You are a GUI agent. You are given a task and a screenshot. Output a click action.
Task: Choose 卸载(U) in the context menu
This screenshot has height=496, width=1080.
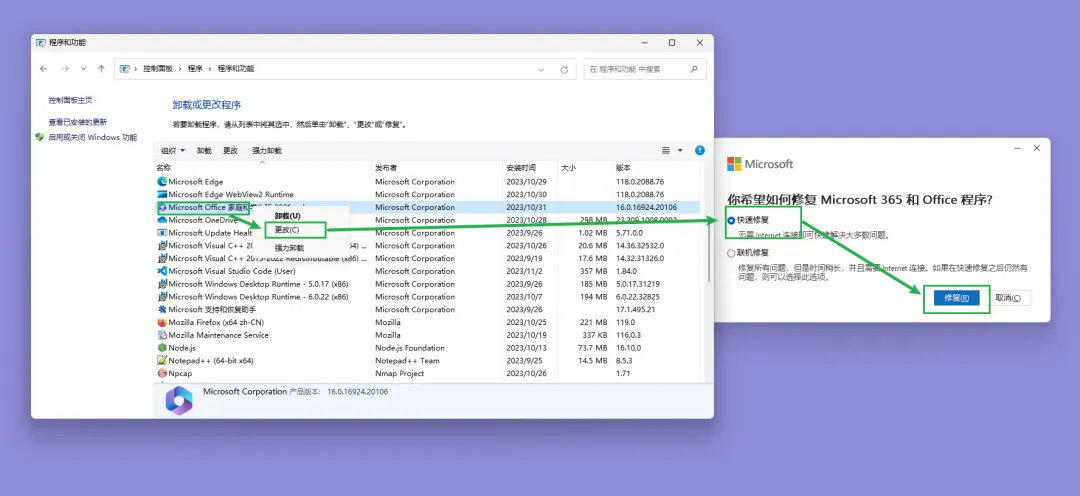tap(287, 216)
